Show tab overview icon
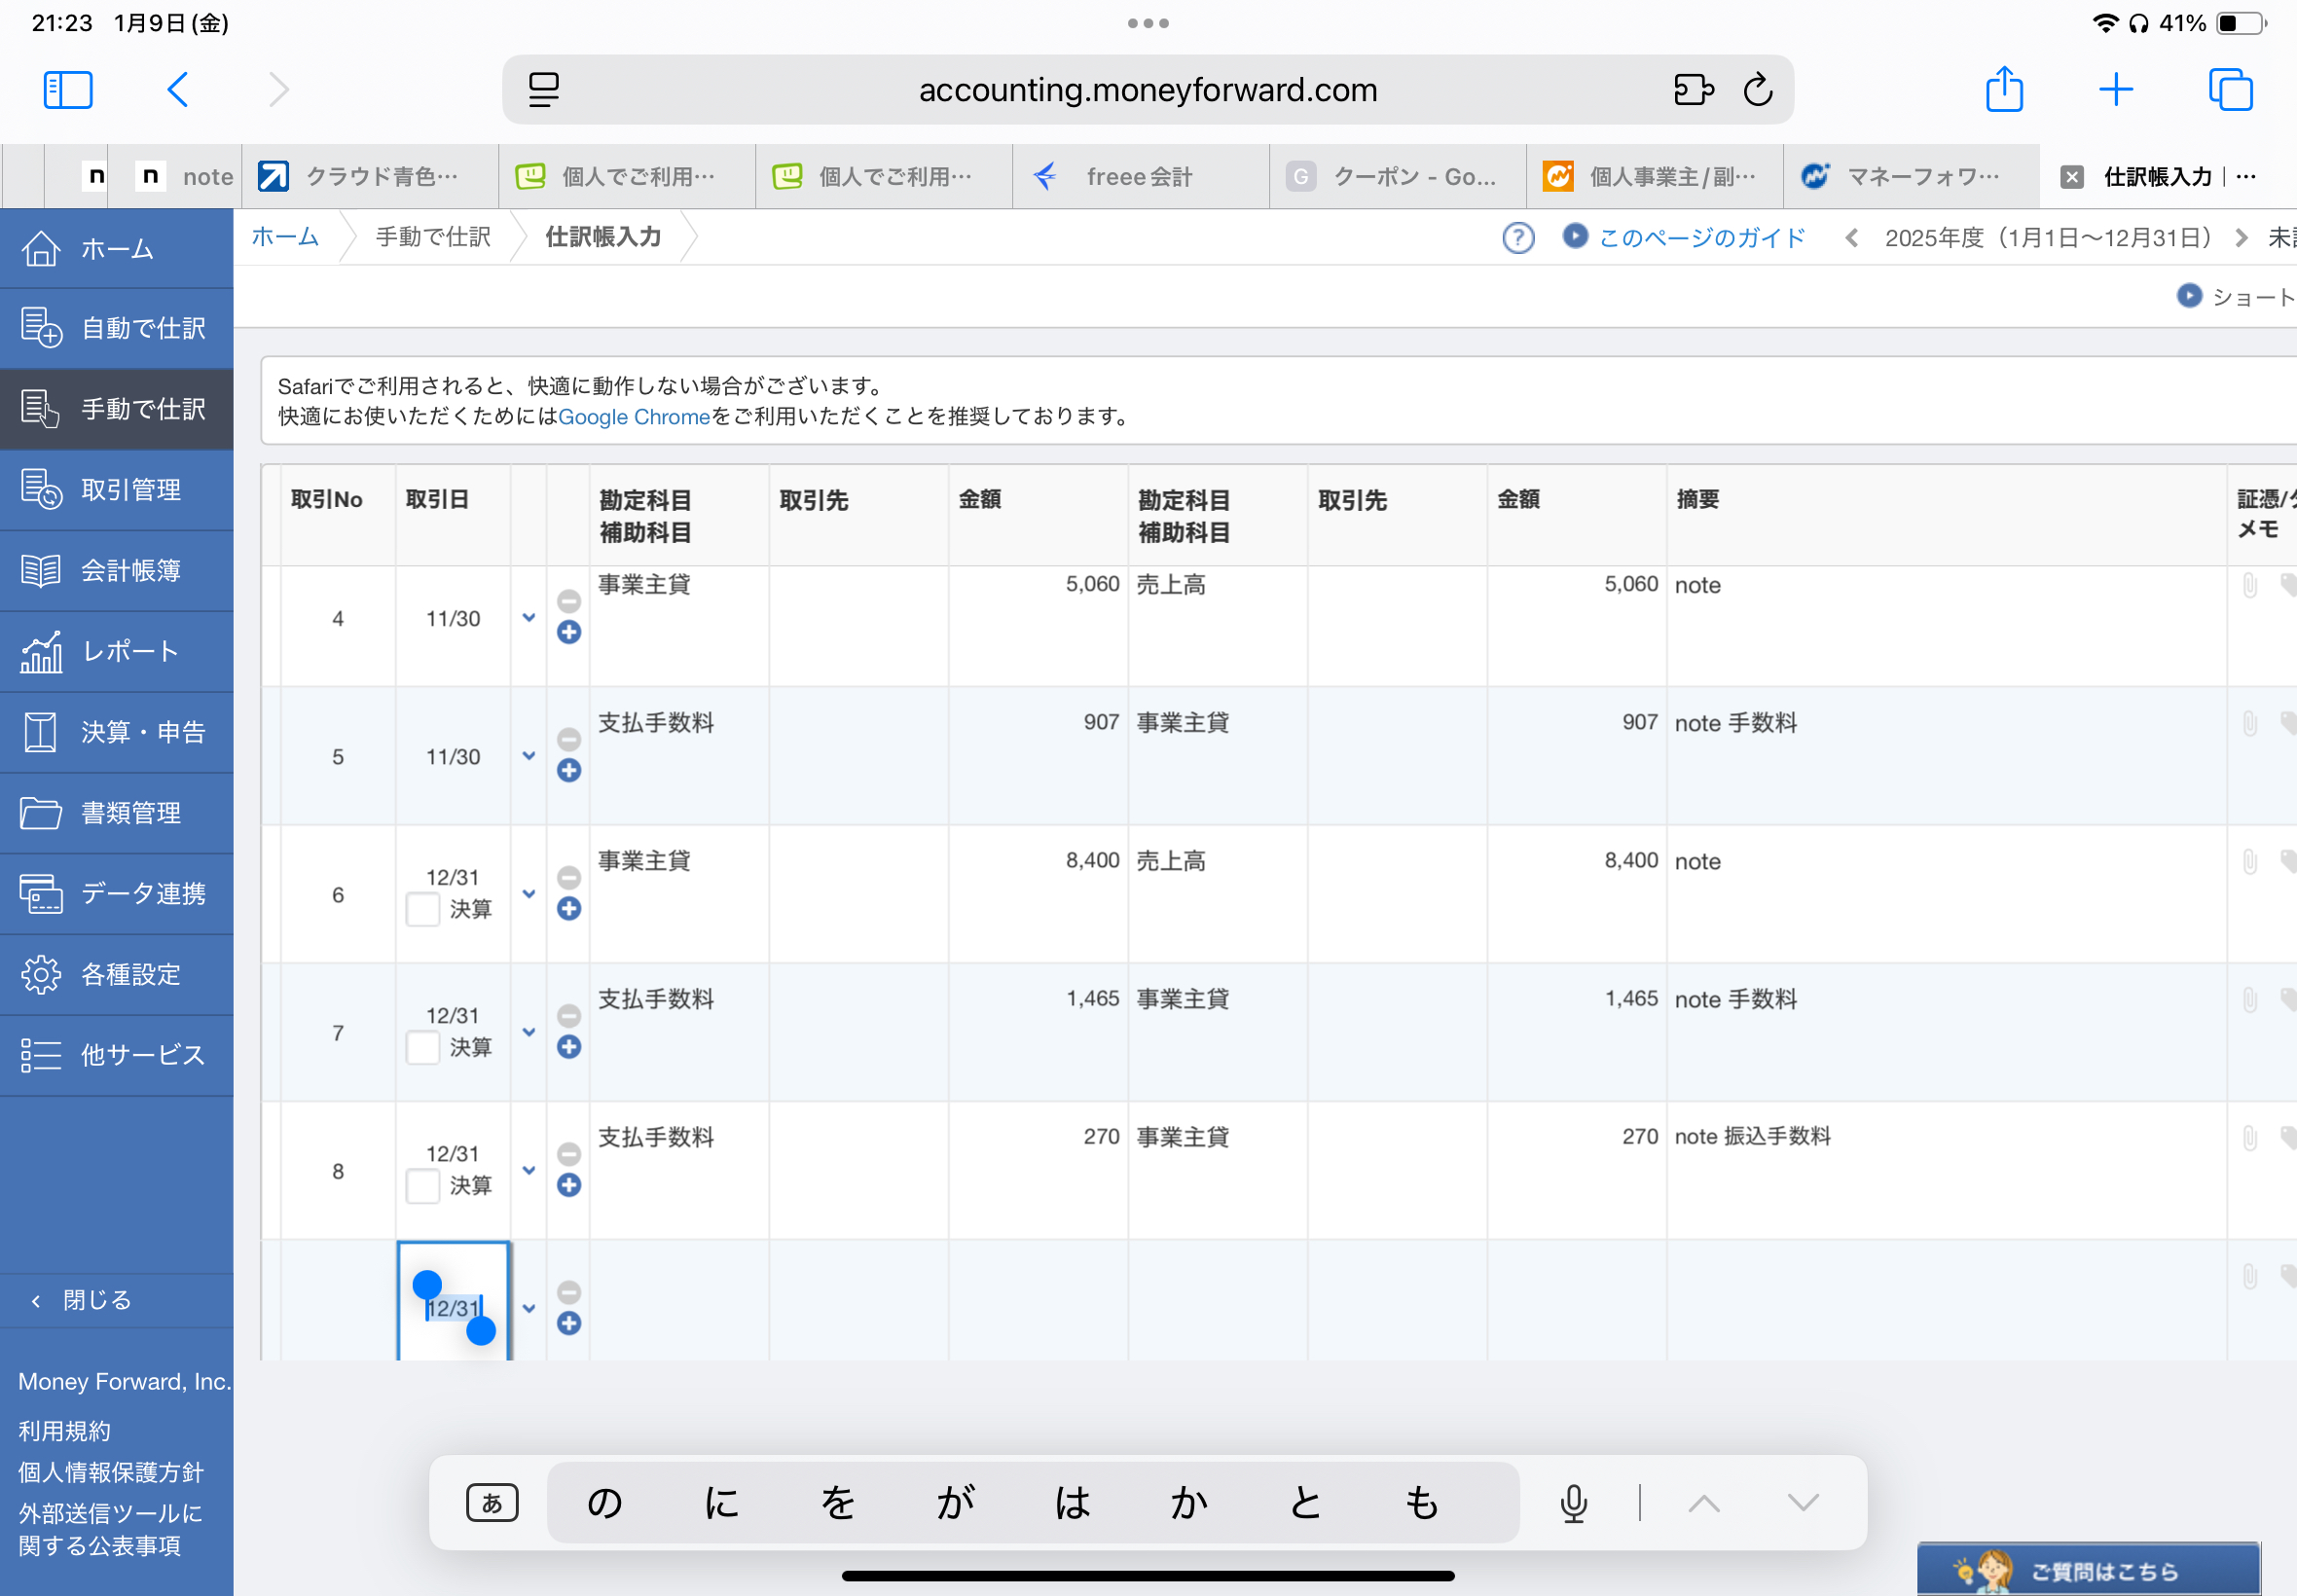 [x=2230, y=90]
